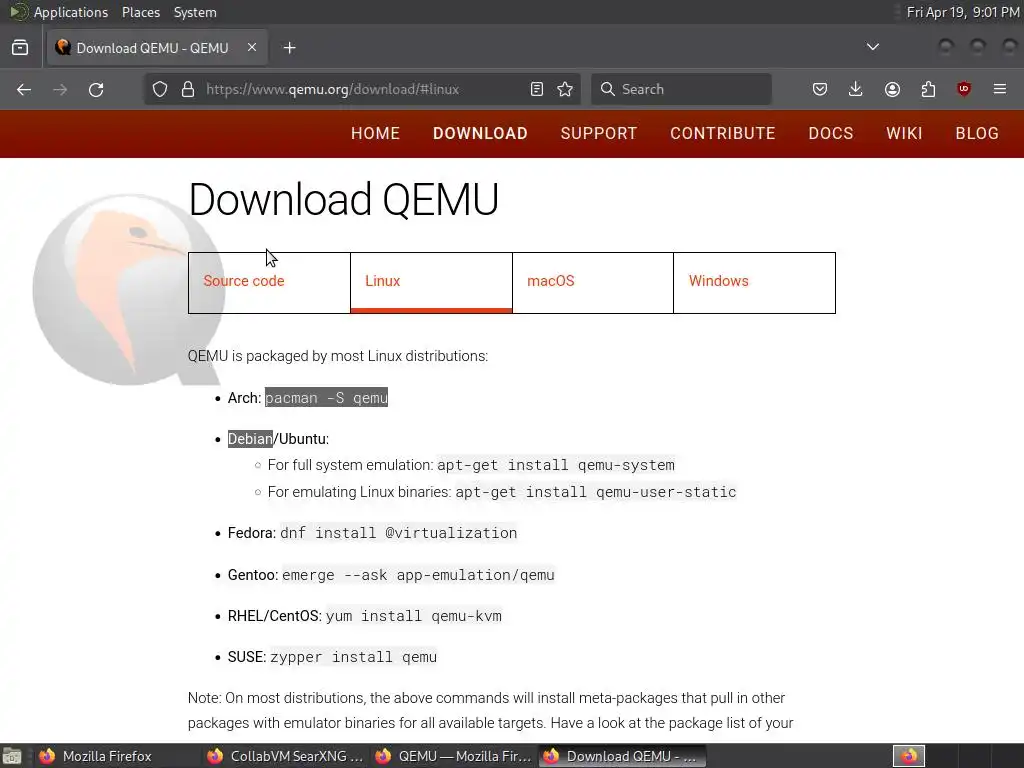Click 'apt-get install qemu-system' command
The width and height of the screenshot is (1024, 768).
point(556,465)
